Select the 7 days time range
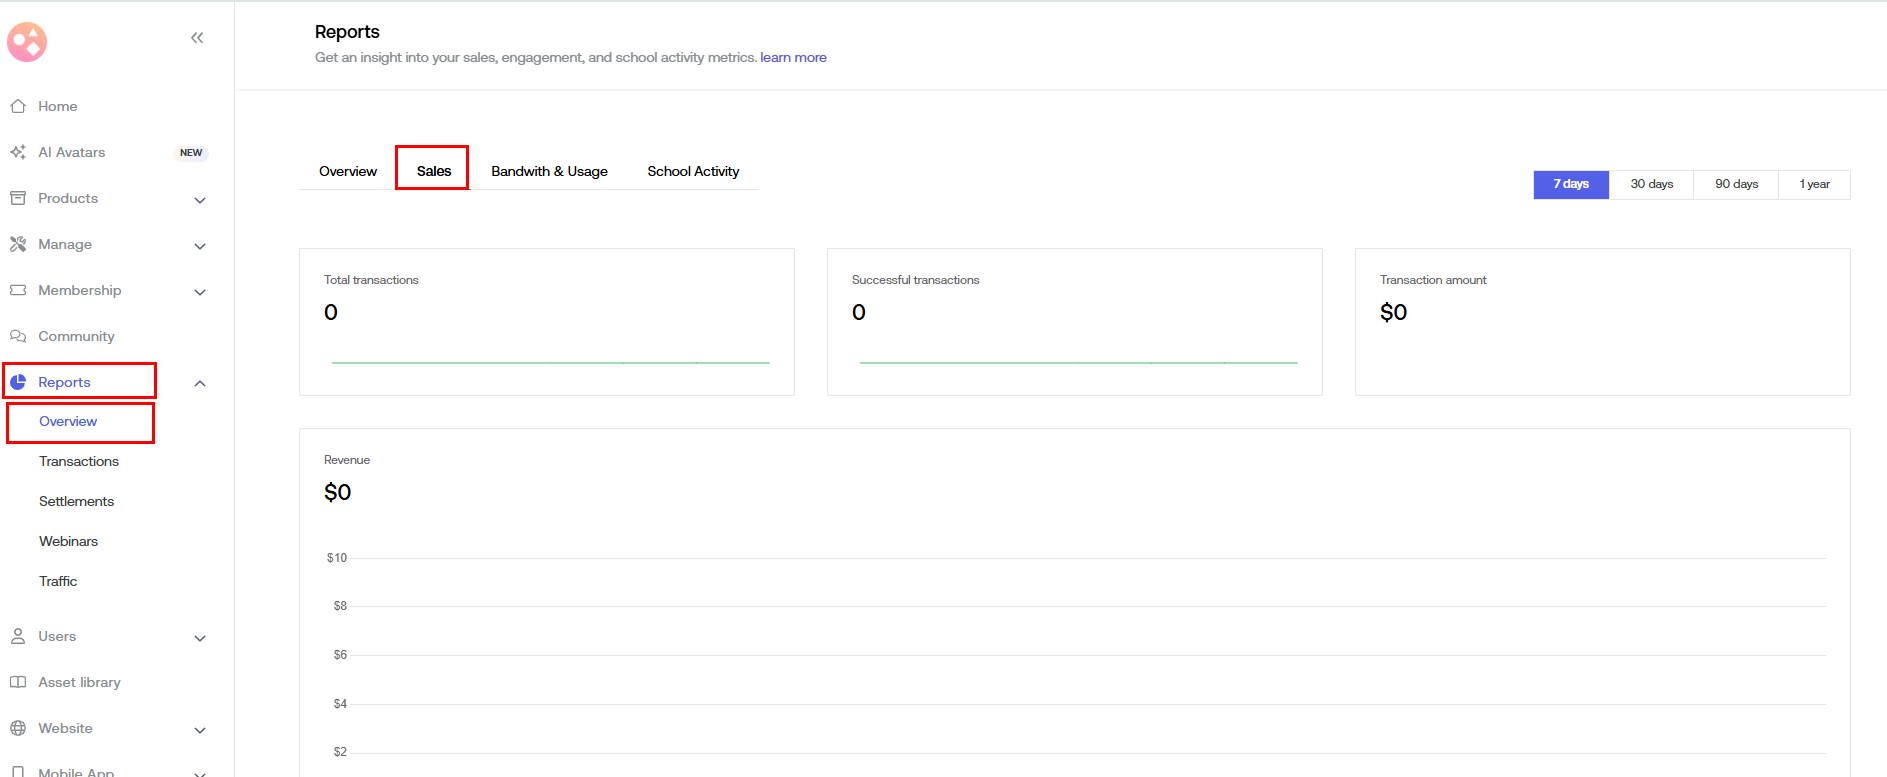The image size is (1887, 777). coord(1570,184)
